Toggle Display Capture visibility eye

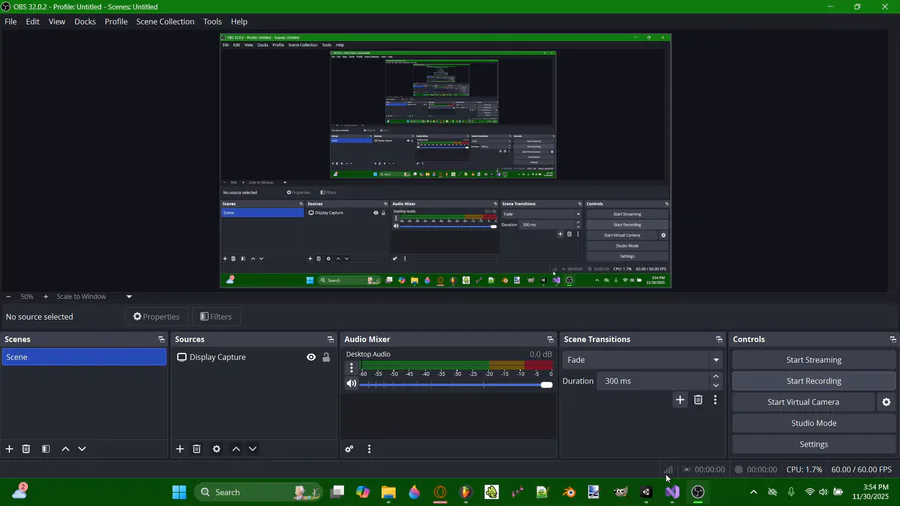tap(311, 357)
